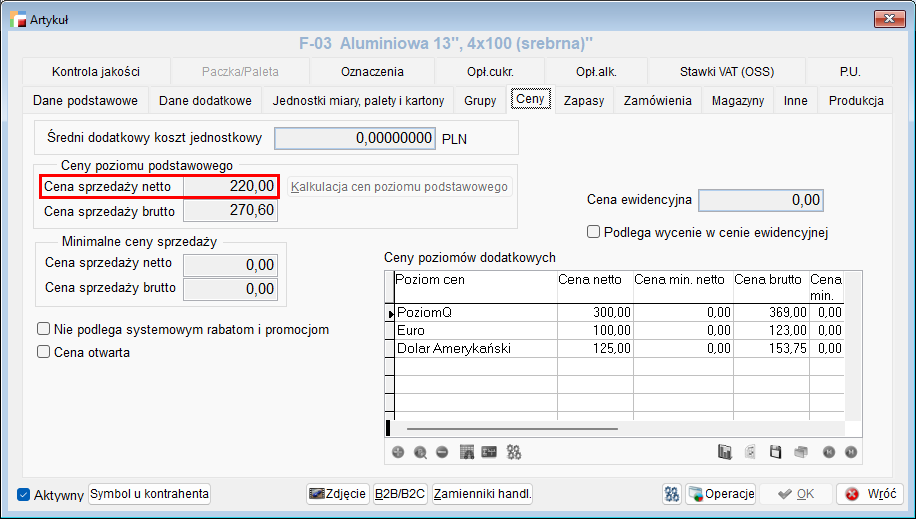Viewport: 916px width, 519px height.
Task: Open the 'Dane podstawowe' tab
Action: tap(85, 101)
